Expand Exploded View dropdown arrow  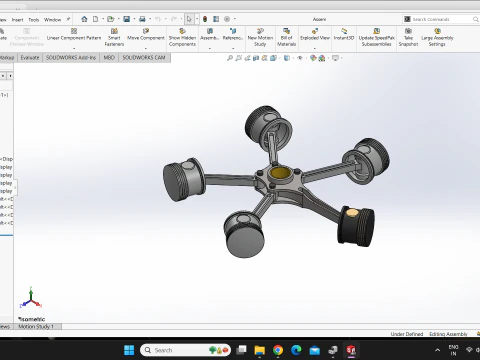click(x=315, y=48)
